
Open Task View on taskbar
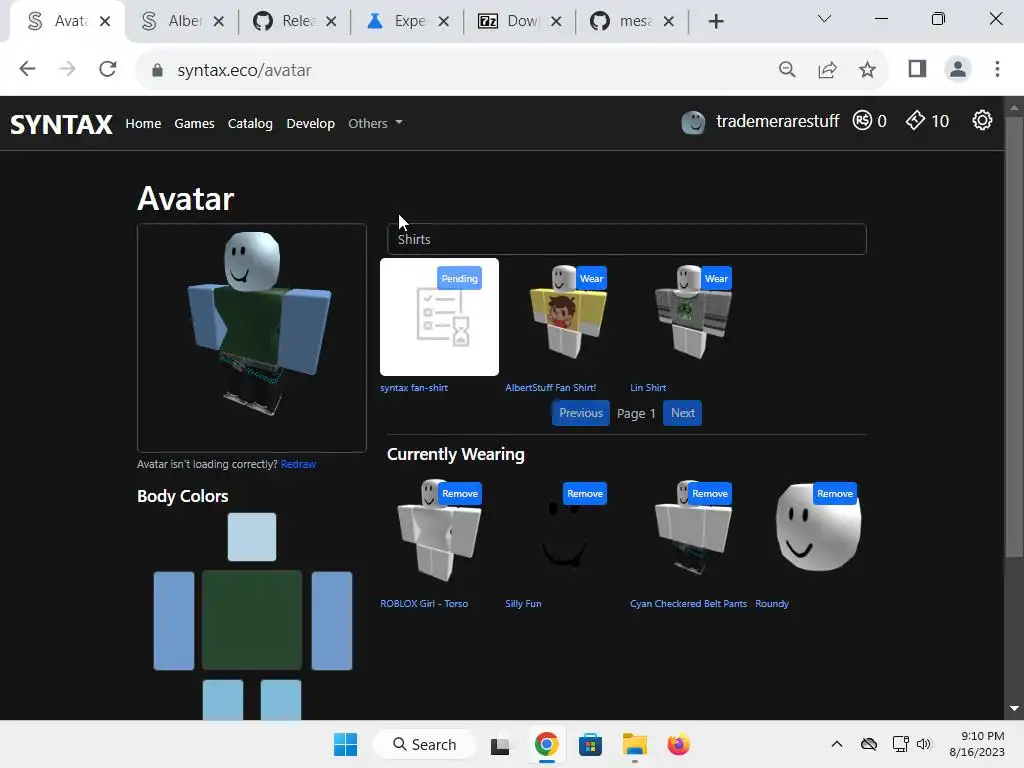tap(500, 745)
